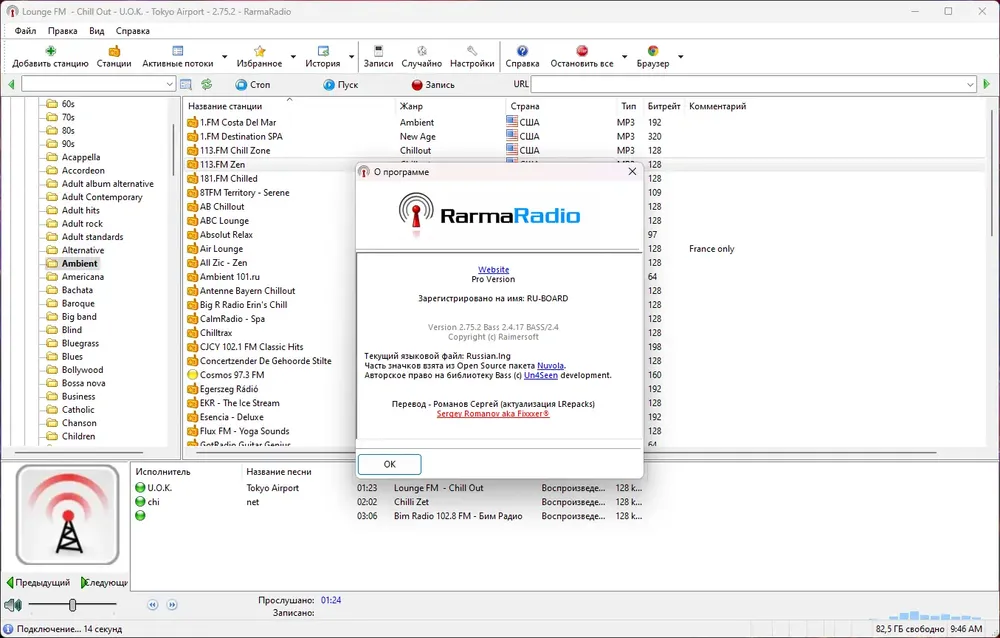Click the green refresh arrows icon
Image resolution: width=1000 pixels, height=638 pixels.
coord(207,84)
